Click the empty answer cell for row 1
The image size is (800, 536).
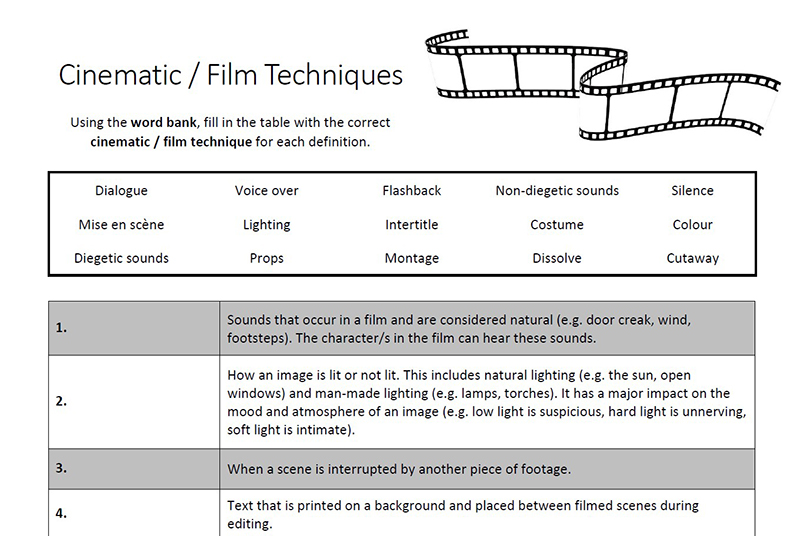[134, 328]
